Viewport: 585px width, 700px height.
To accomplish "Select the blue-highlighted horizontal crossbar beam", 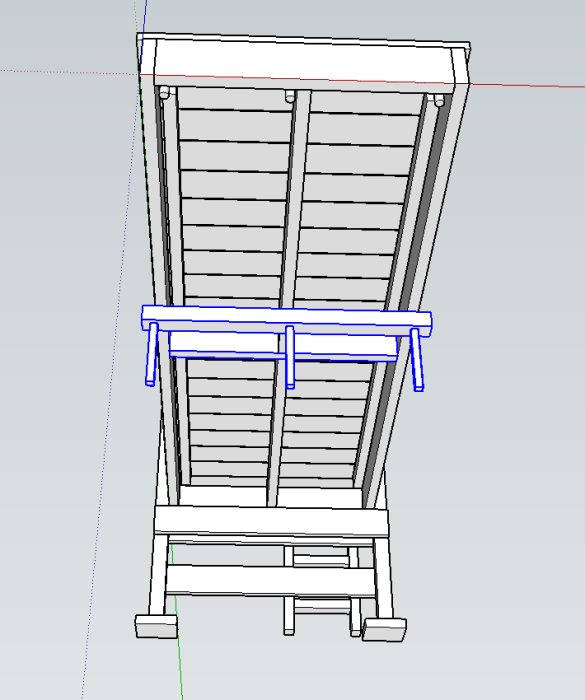I will 287,321.
